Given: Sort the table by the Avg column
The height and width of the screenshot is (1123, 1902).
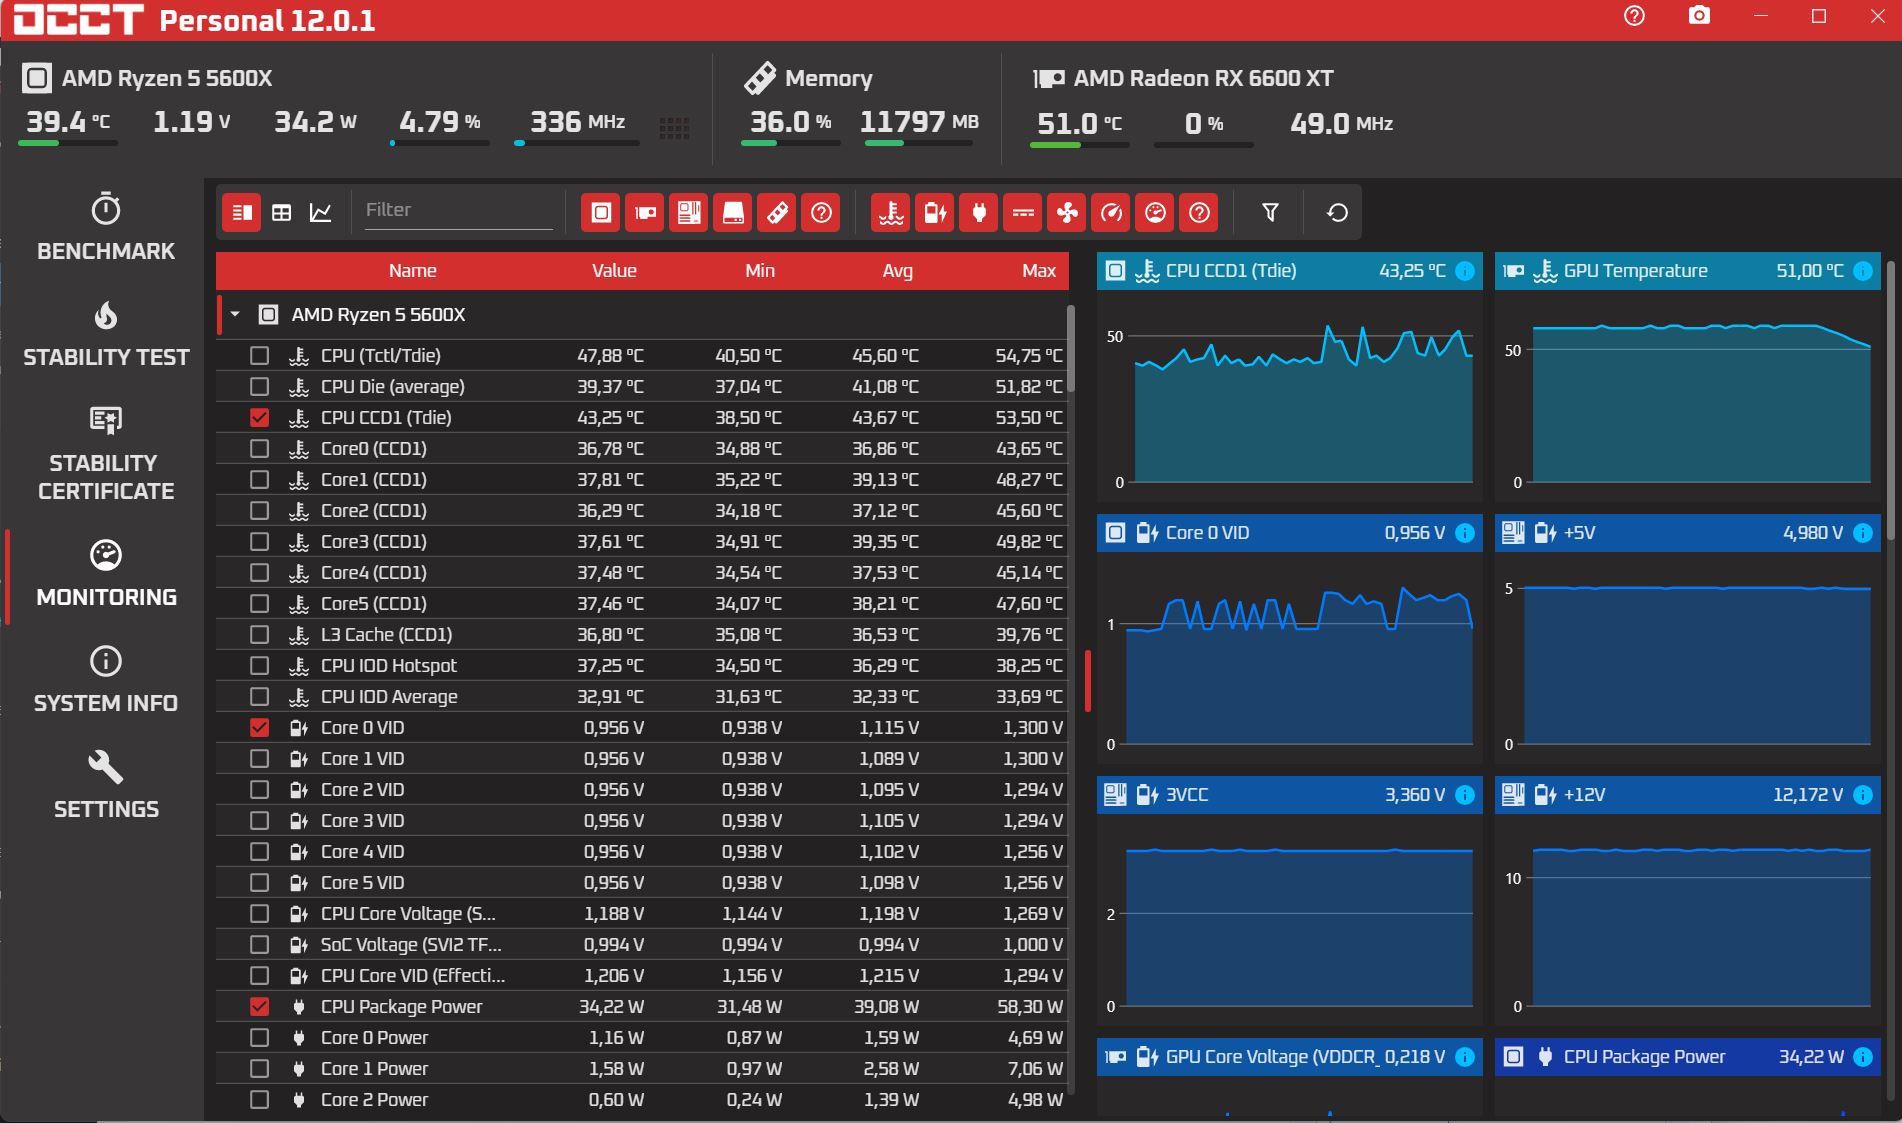Looking at the screenshot, I should 898,271.
